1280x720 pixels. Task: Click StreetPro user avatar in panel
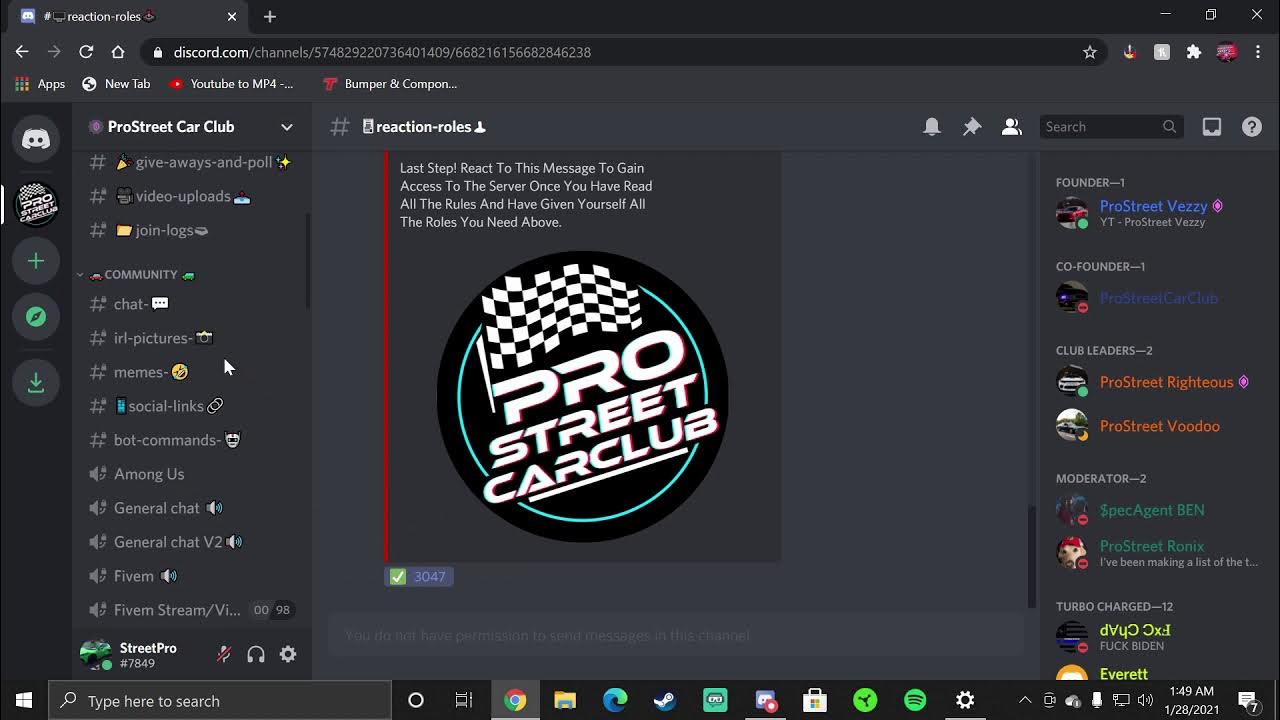tap(96, 654)
